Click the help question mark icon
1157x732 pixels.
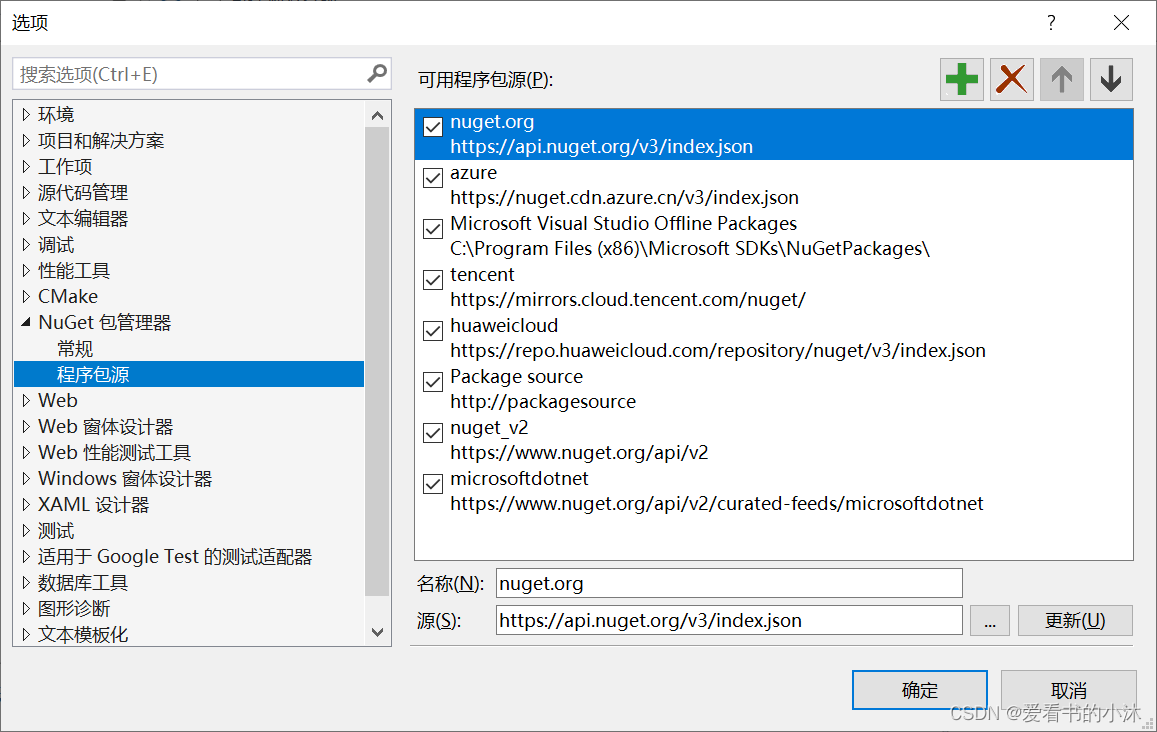pos(1051,23)
